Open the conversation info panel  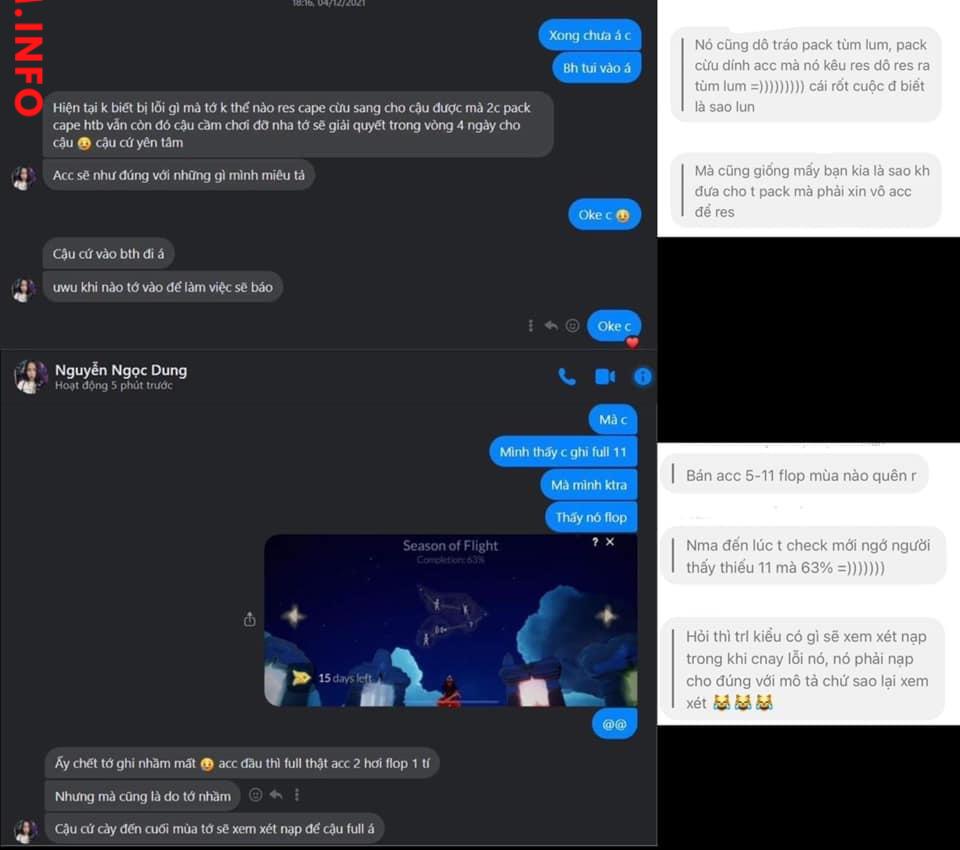click(x=642, y=377)
